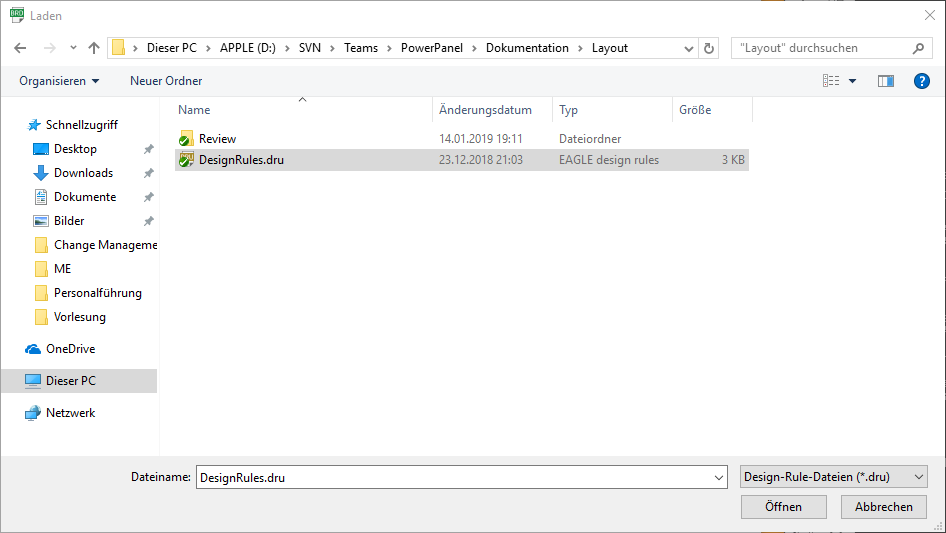Open the Review folder

(x=217, y=139)
